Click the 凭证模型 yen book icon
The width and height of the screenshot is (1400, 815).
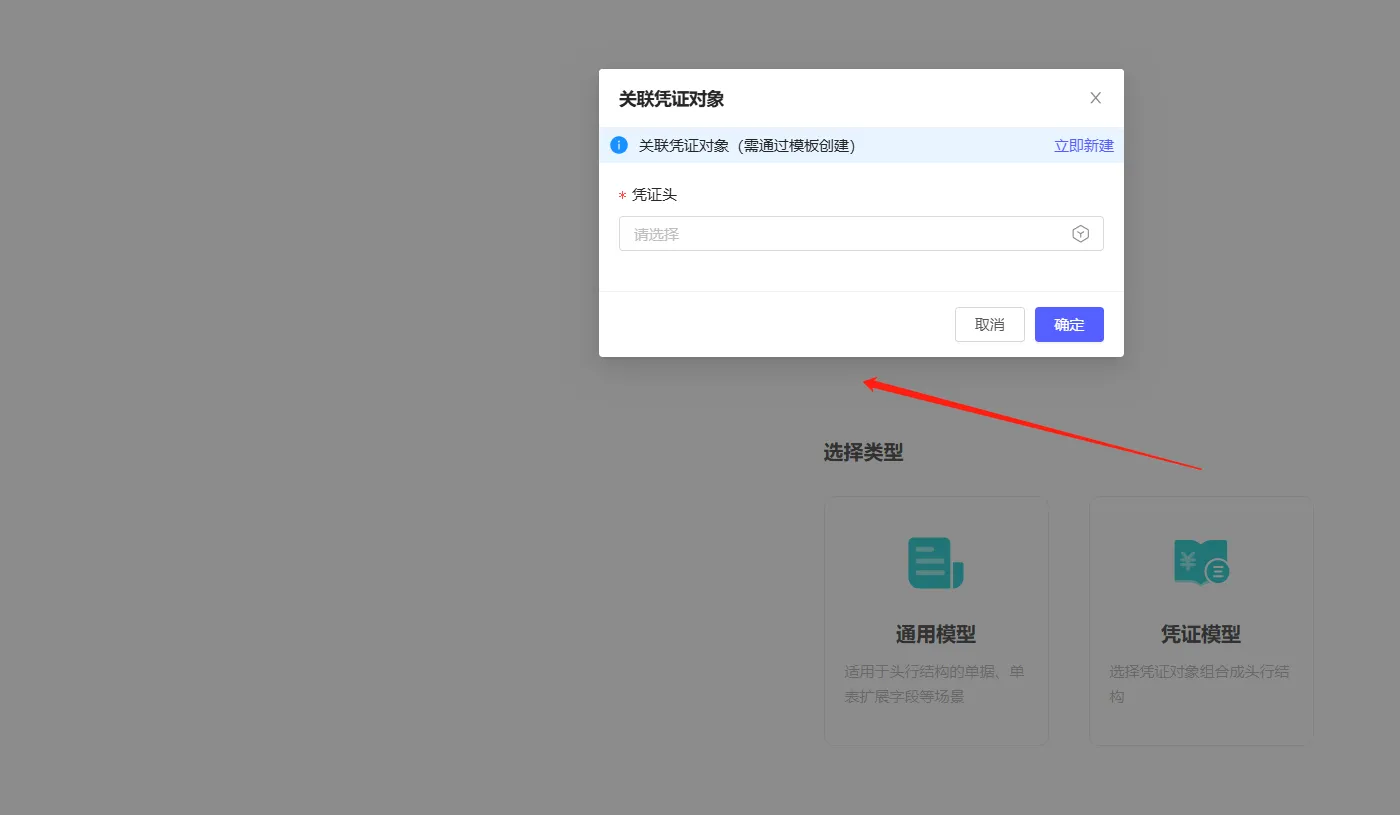point(1200,563)
